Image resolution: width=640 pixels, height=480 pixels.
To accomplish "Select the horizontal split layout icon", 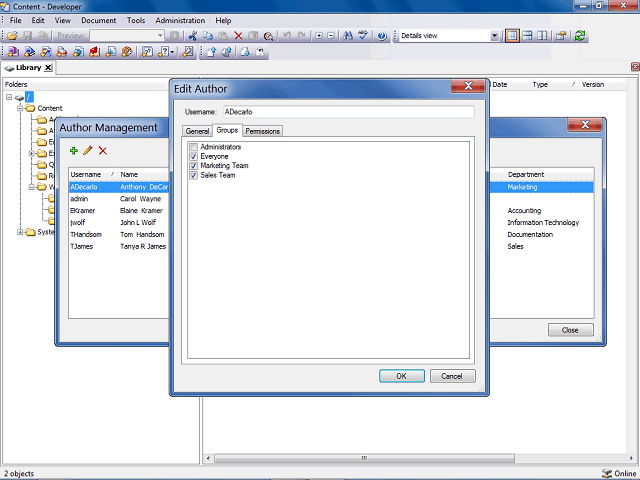I will pyautogui.click(x=527, y=36).
